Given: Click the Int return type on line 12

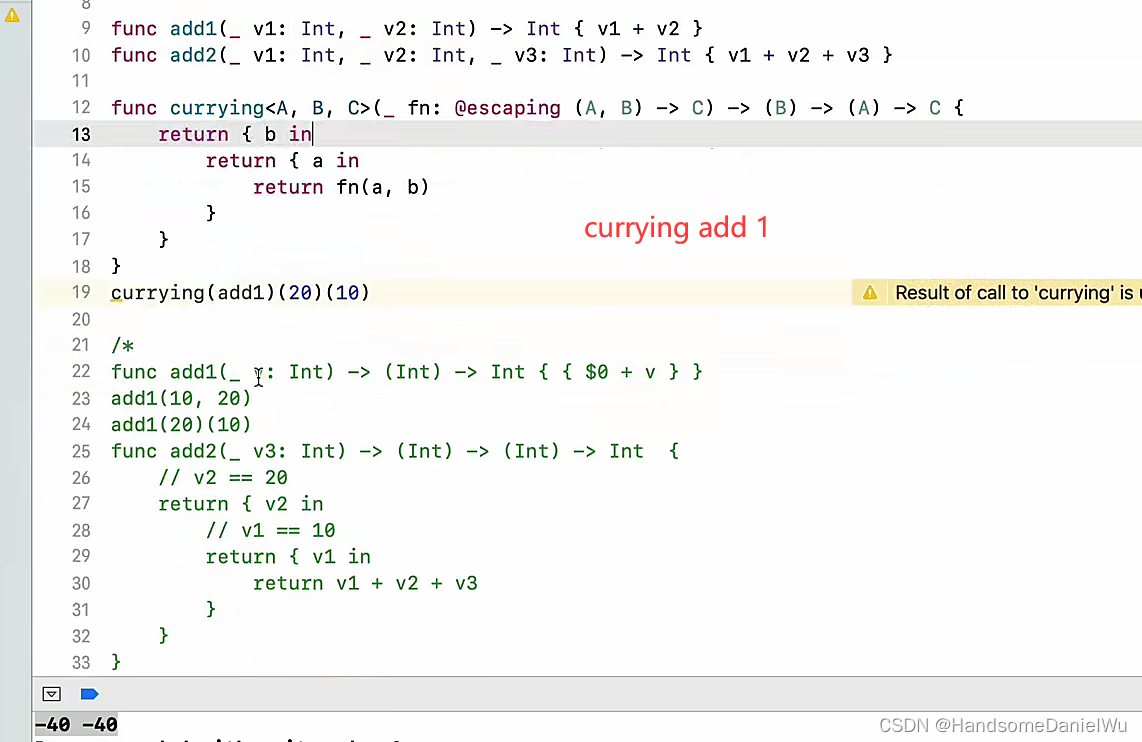Looking at the screenshot, I should click(934, 107).
